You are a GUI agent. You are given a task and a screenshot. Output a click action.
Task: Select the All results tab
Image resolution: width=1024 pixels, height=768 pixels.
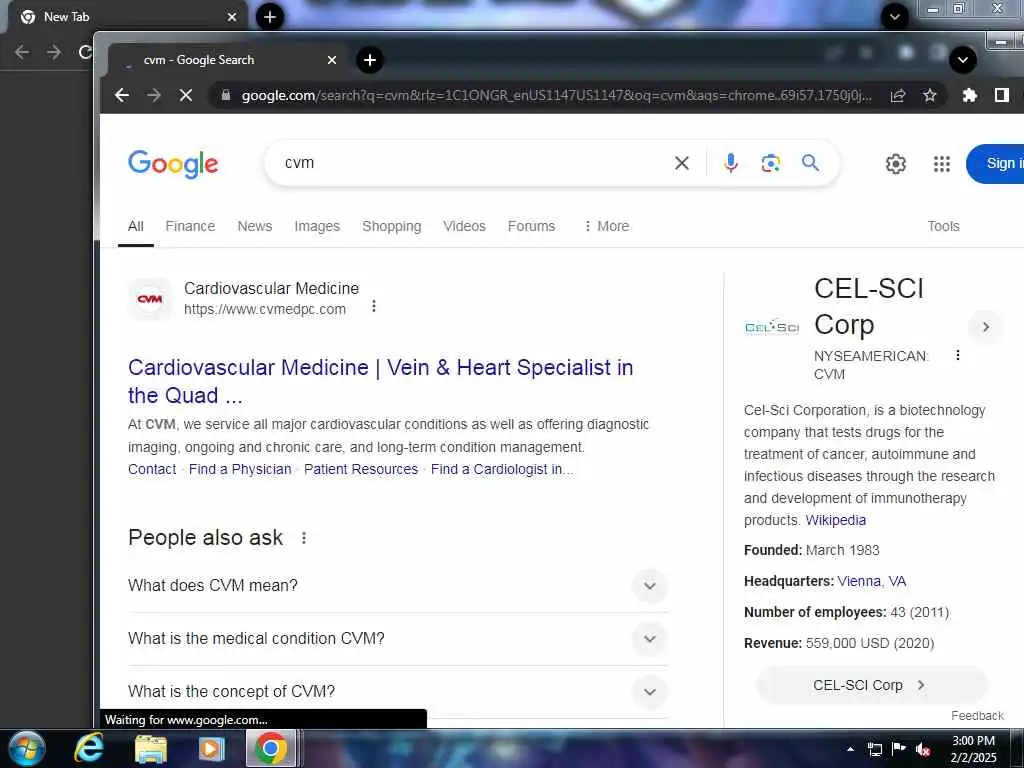[x=136, y=226]
